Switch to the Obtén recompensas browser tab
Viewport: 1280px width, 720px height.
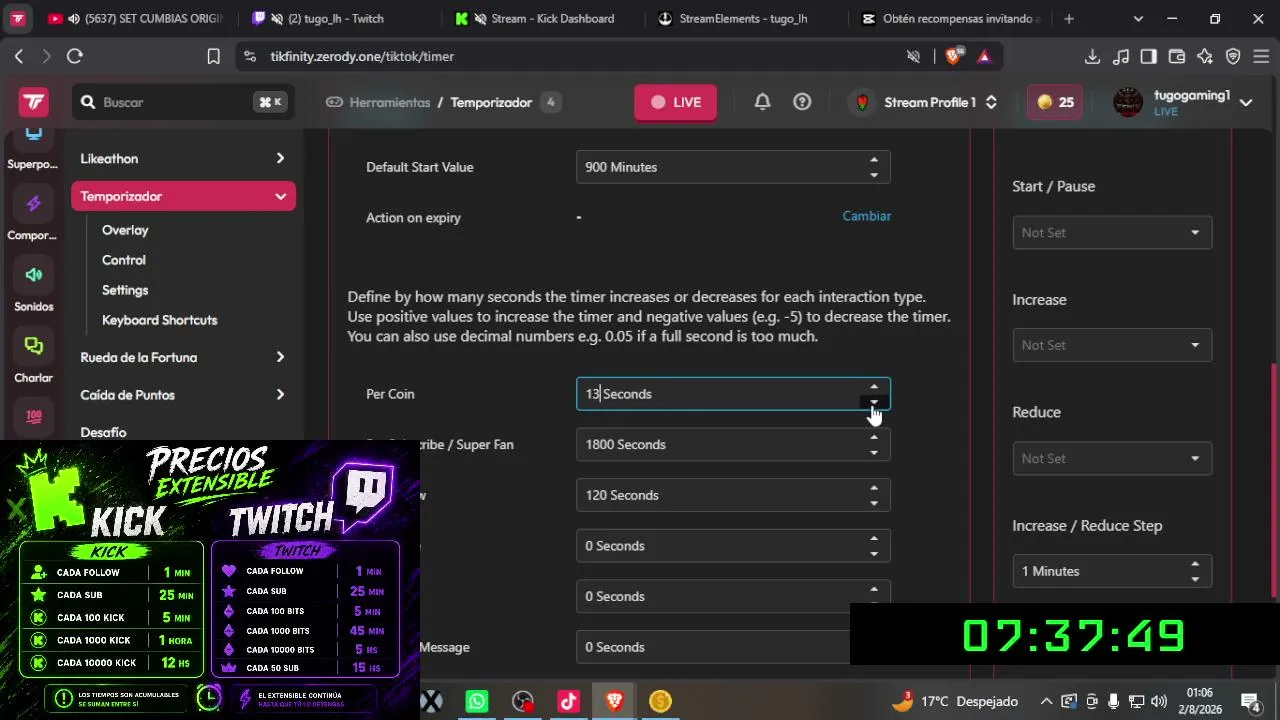point(951,18)
